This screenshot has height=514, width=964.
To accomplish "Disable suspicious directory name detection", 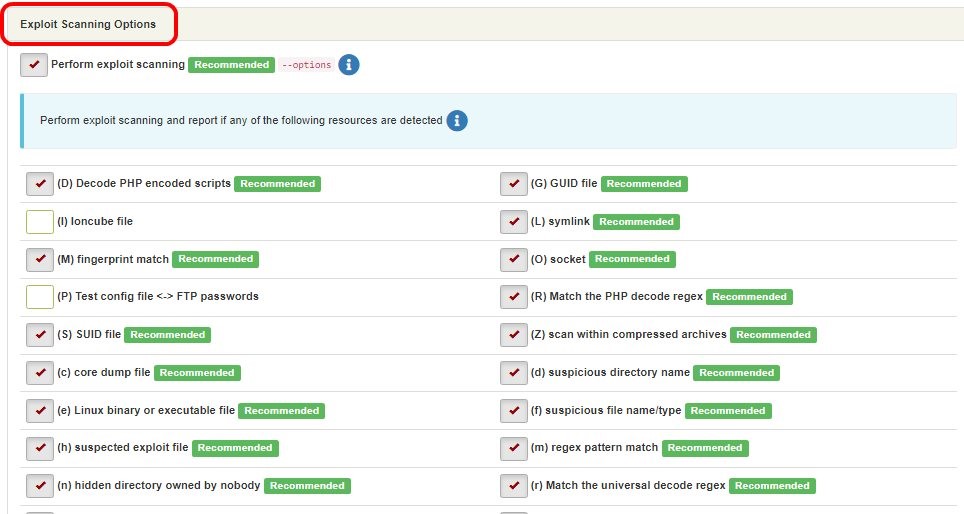I will click(x=513, y=373).
